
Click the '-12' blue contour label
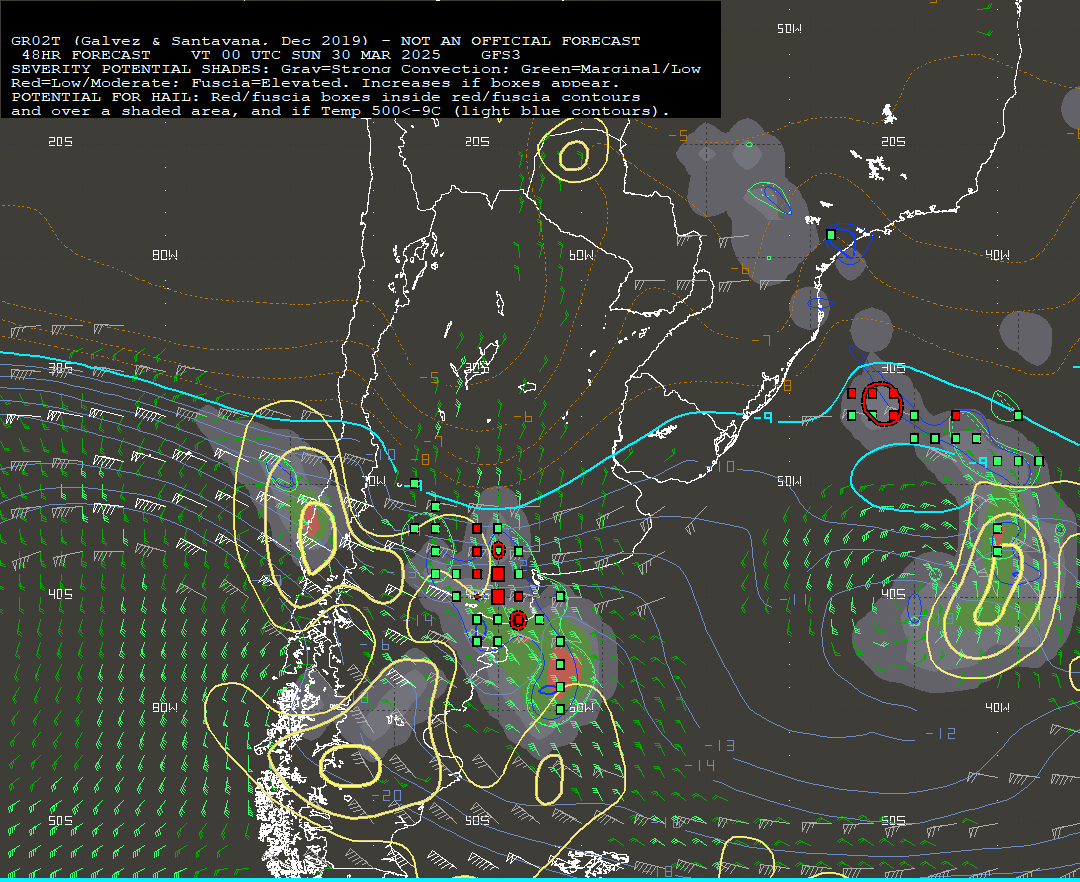941,734
